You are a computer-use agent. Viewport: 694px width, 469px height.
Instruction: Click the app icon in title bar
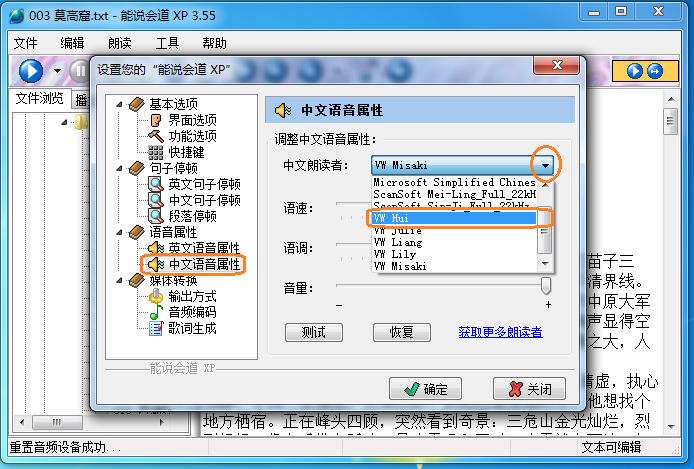[16, 16]
